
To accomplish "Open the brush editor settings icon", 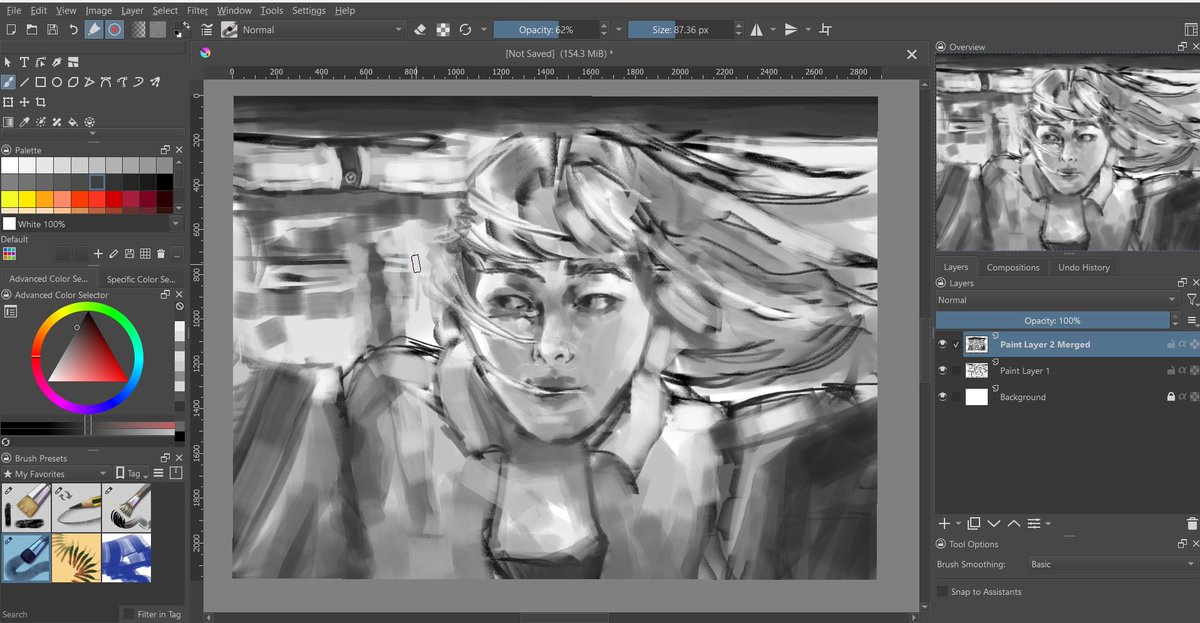I will tap(207, 30).
